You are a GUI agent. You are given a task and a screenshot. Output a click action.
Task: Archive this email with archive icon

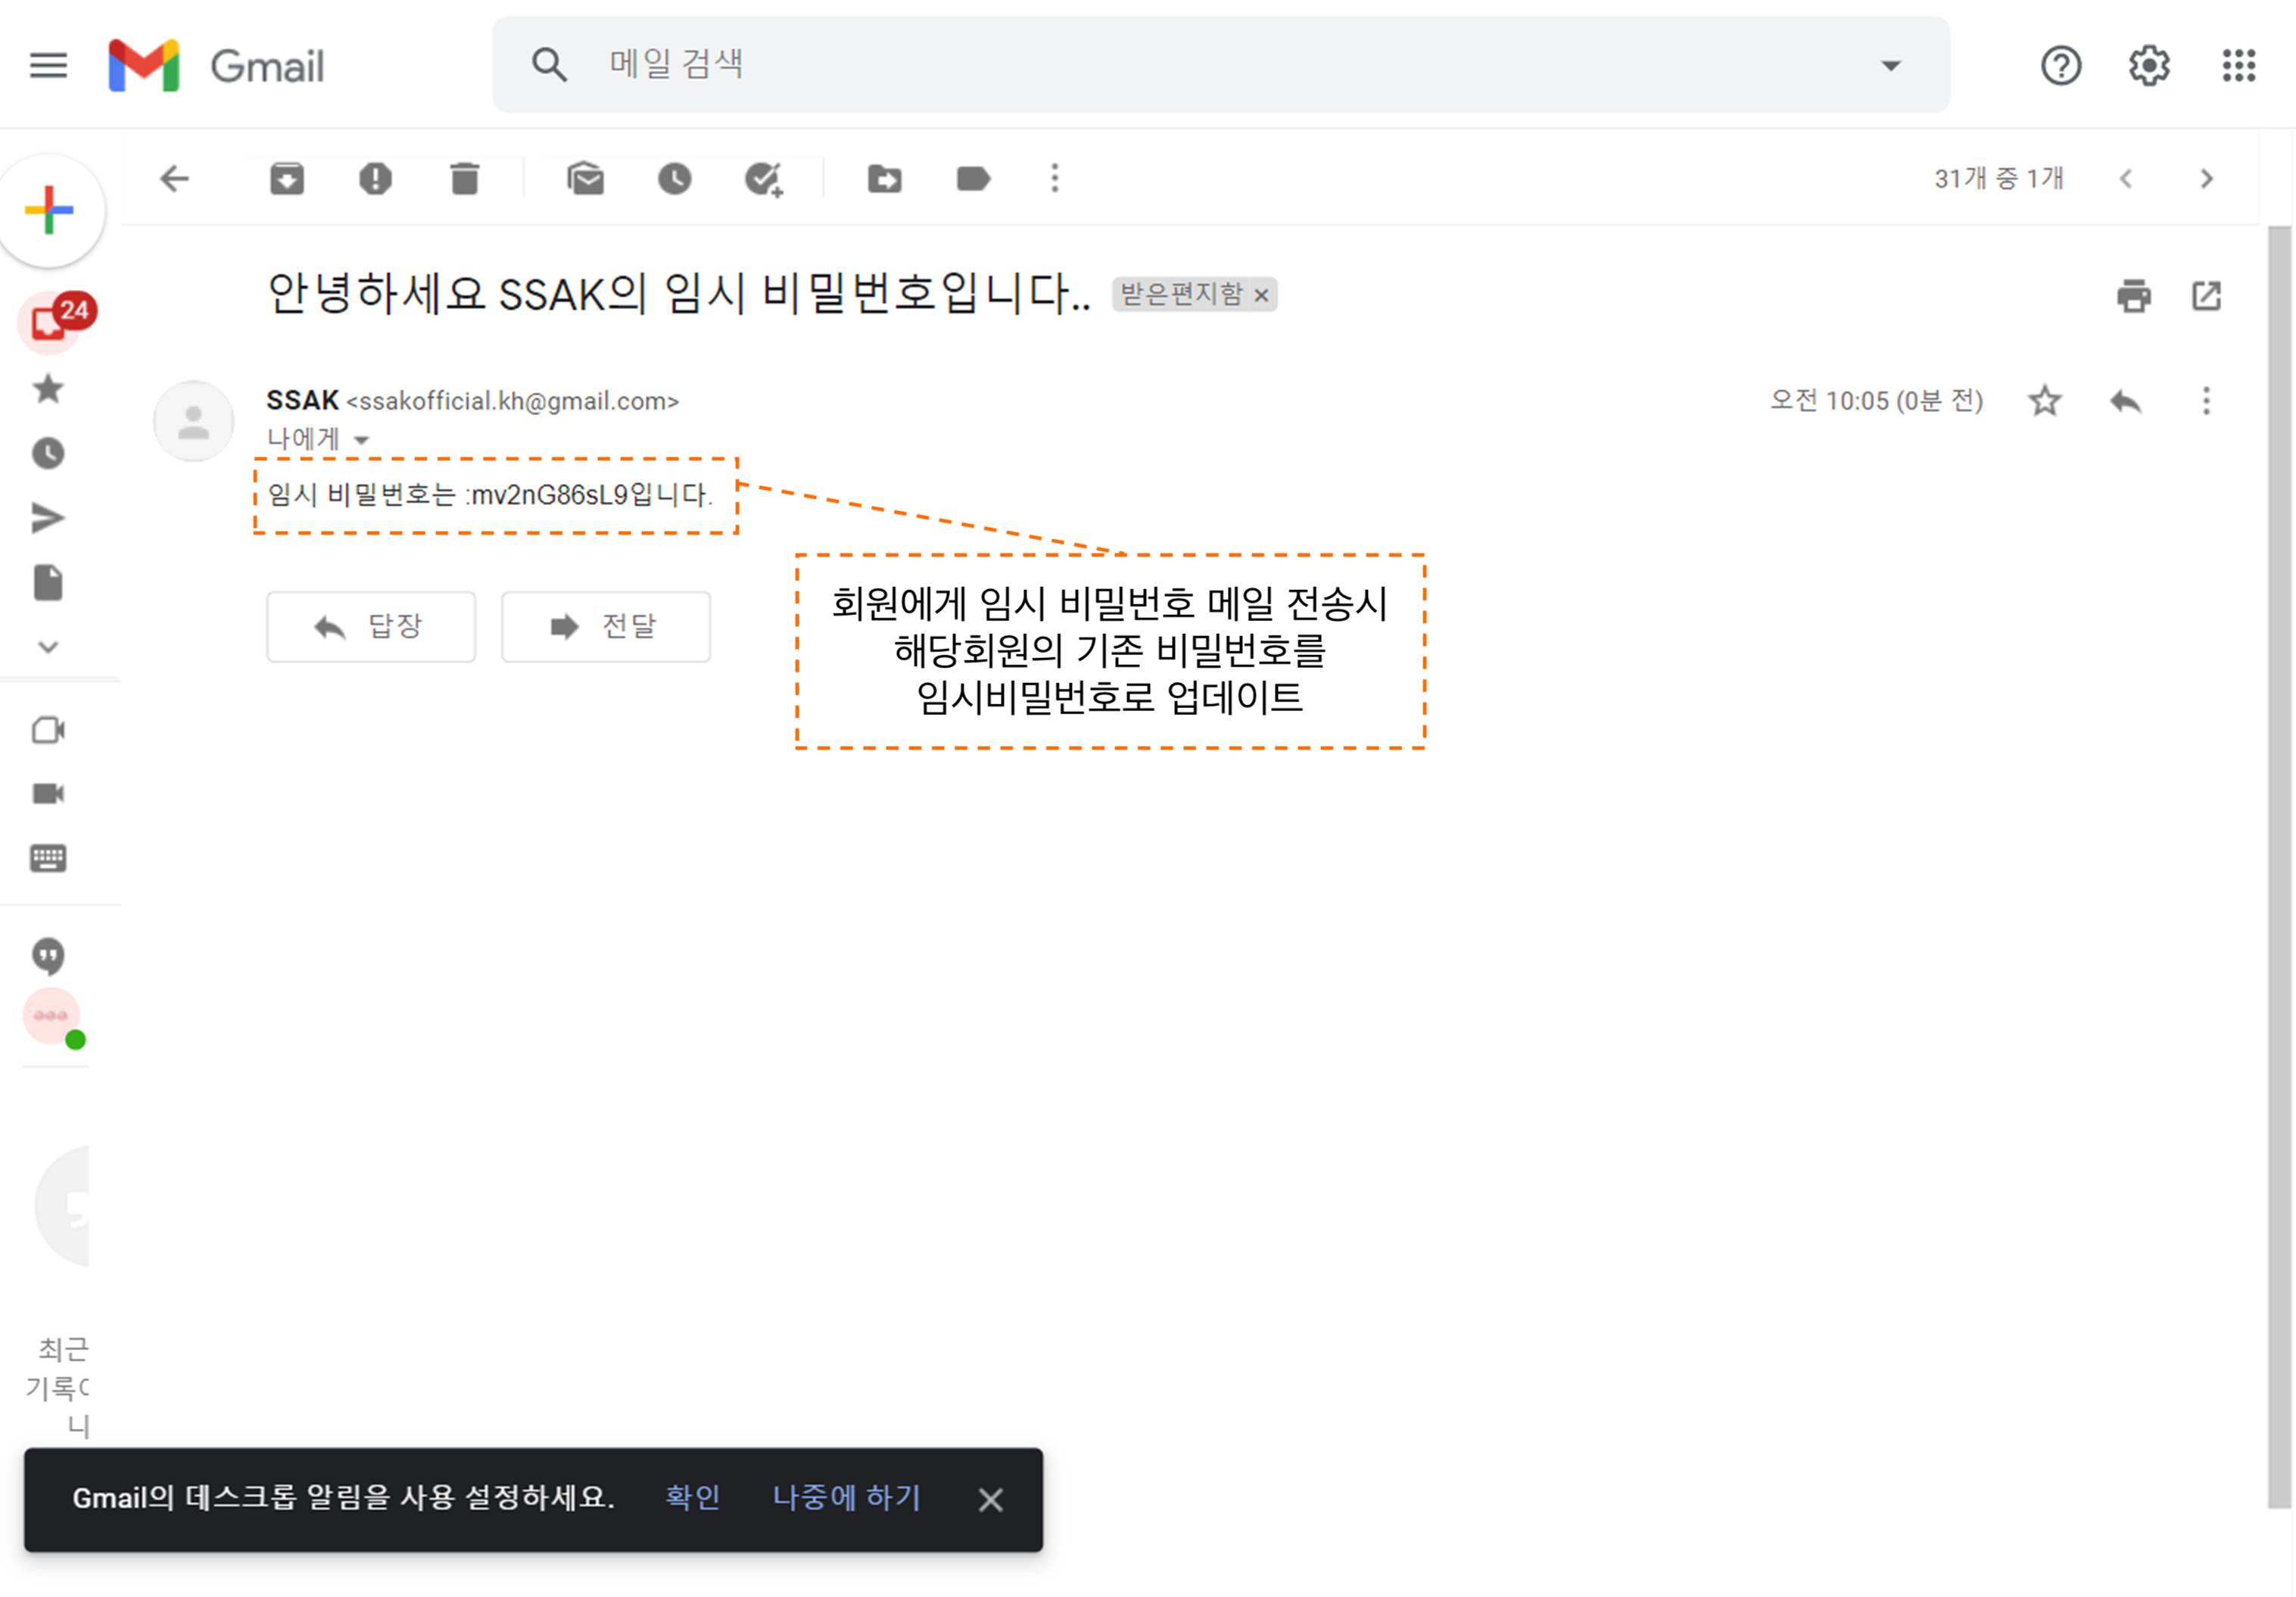[x=287, y=179]
